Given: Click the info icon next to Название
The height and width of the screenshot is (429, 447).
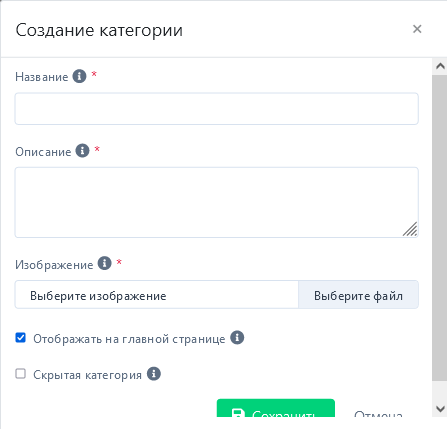Looking at the screenshot, I should click(79, 76).
